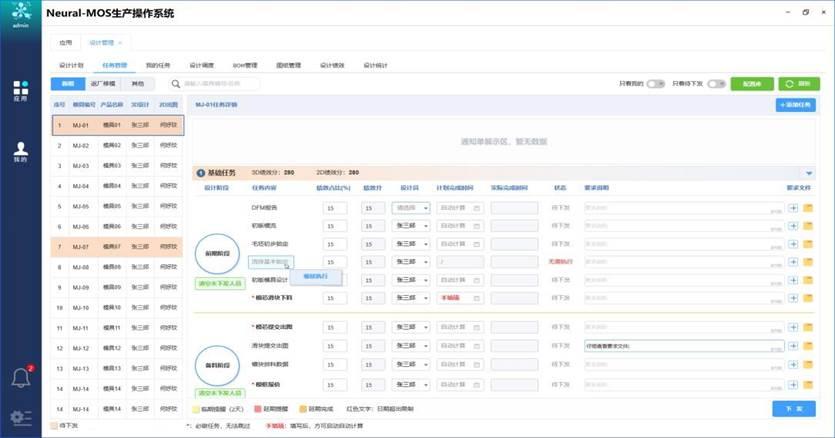Click the plus icon on DFM报告 row

[x=793, y=208]
